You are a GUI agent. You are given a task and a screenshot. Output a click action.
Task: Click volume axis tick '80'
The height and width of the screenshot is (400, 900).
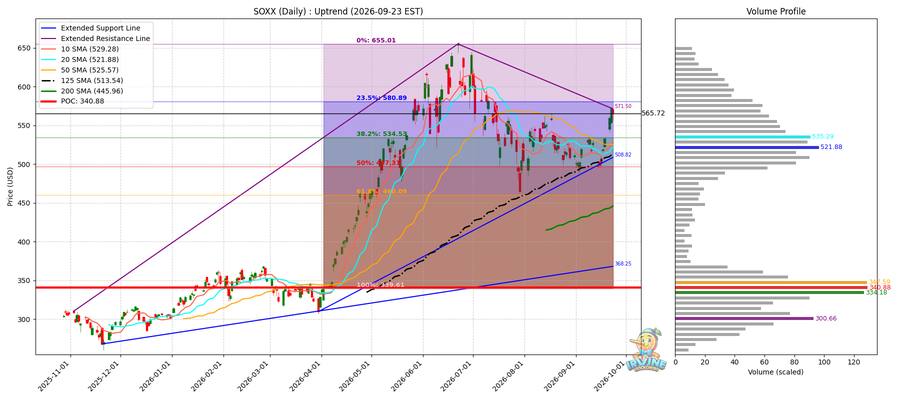pyautogui.click(x=795, y=362)
